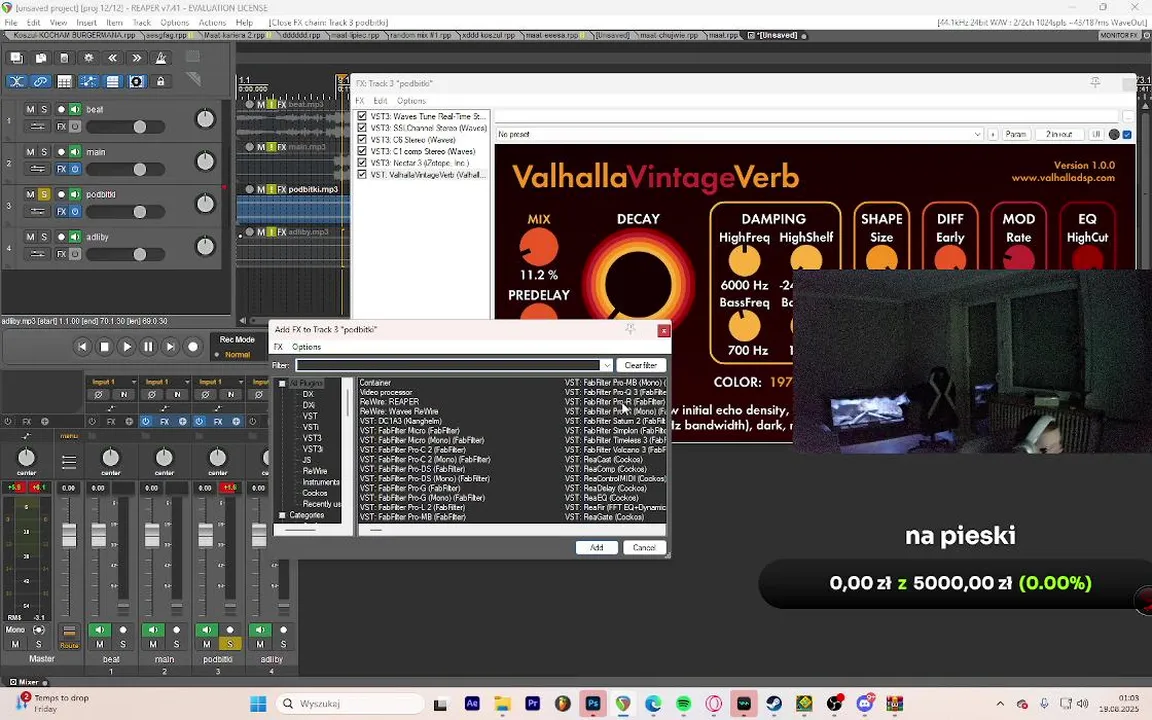The image size is (1152, 720).
Task: Click the undo double-left arrow icon
Action: 112,58
